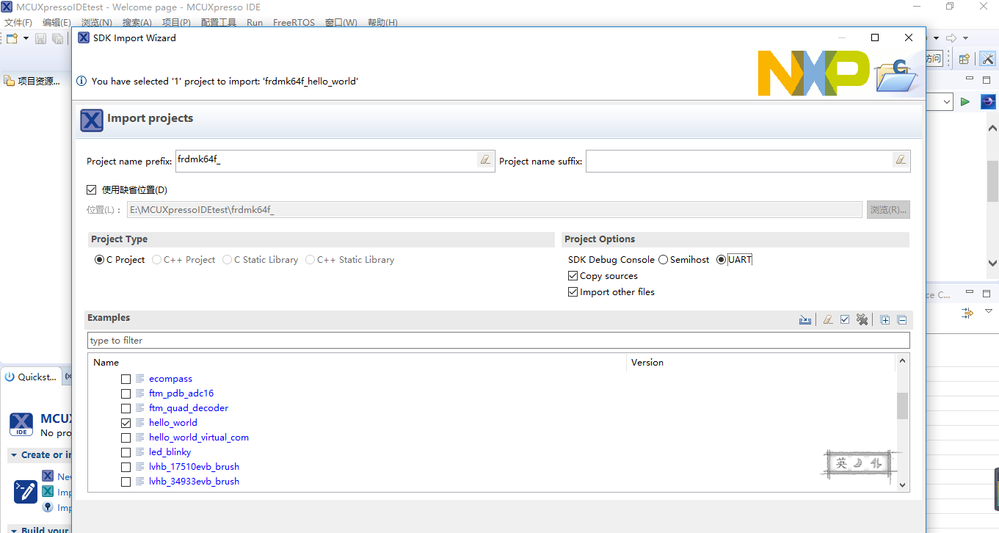Collapse the Create or import section

[13, 455]
